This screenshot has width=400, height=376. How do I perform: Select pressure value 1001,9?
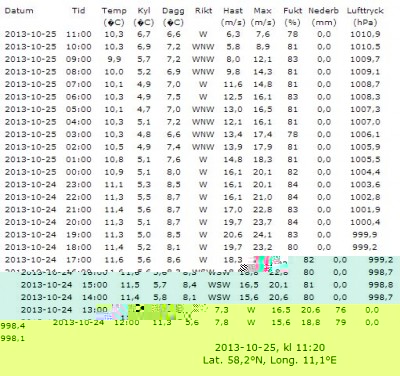coord(365,210)
